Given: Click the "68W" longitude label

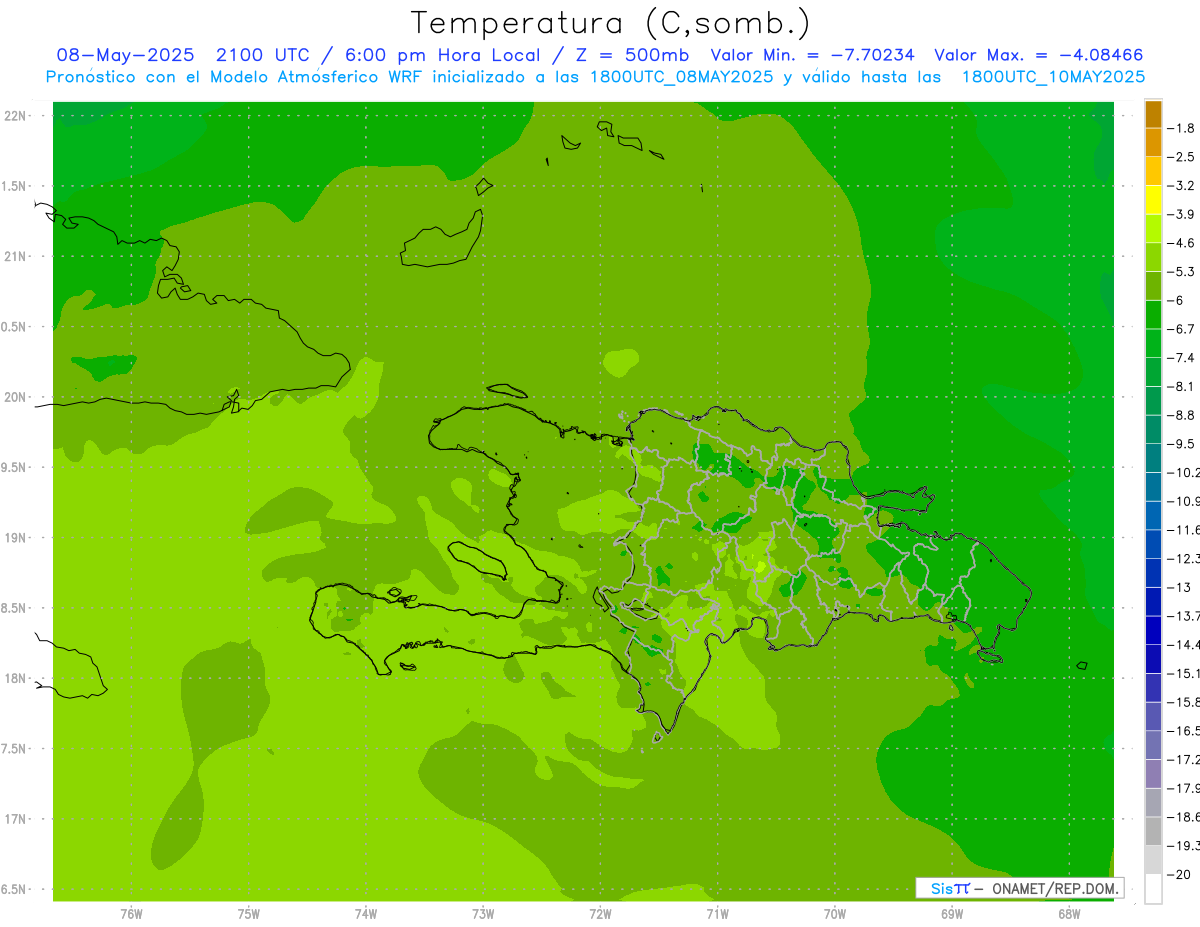Looking at the screenshot, I should (x=1069, y=913).
